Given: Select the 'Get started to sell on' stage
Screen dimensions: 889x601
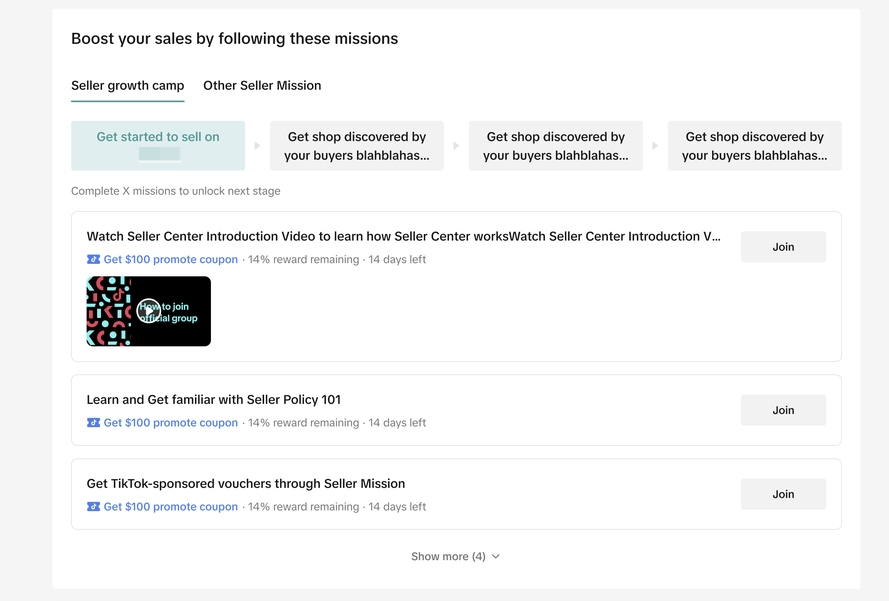Looking at the screenshot, I should [x=158, y=146].
